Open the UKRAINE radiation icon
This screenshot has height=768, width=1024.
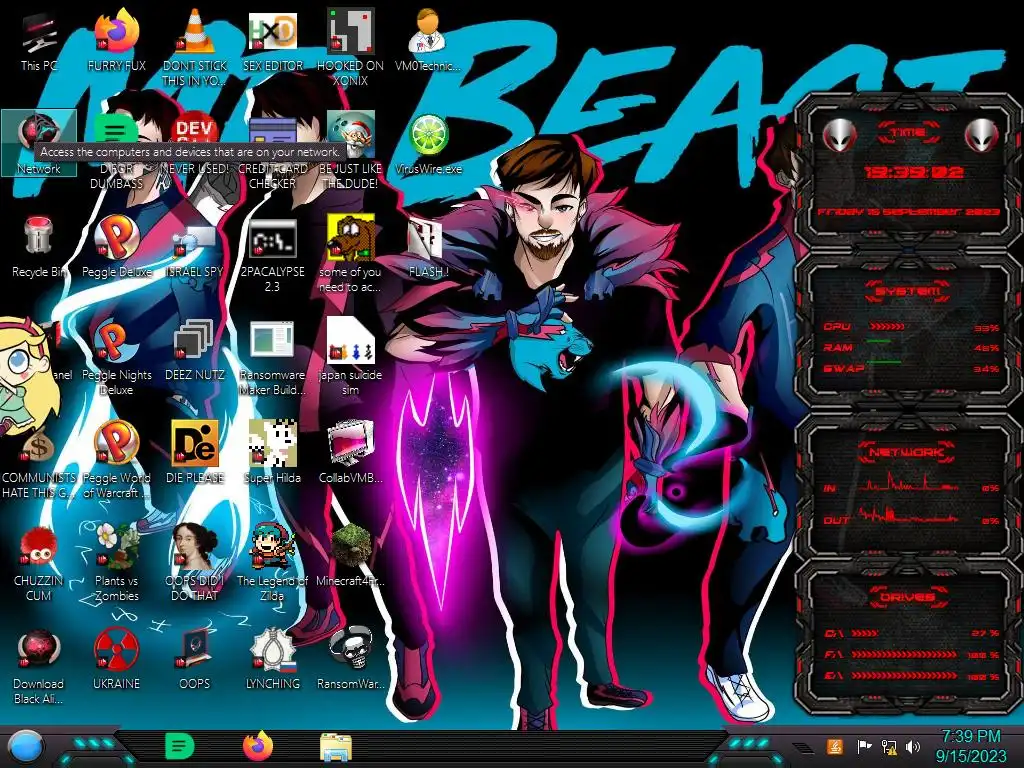pyautogui.click(x=116, y=658)
